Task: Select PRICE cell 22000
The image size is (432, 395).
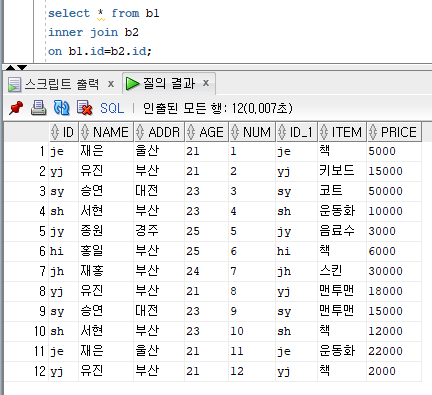Action: (x=394, y=351)
